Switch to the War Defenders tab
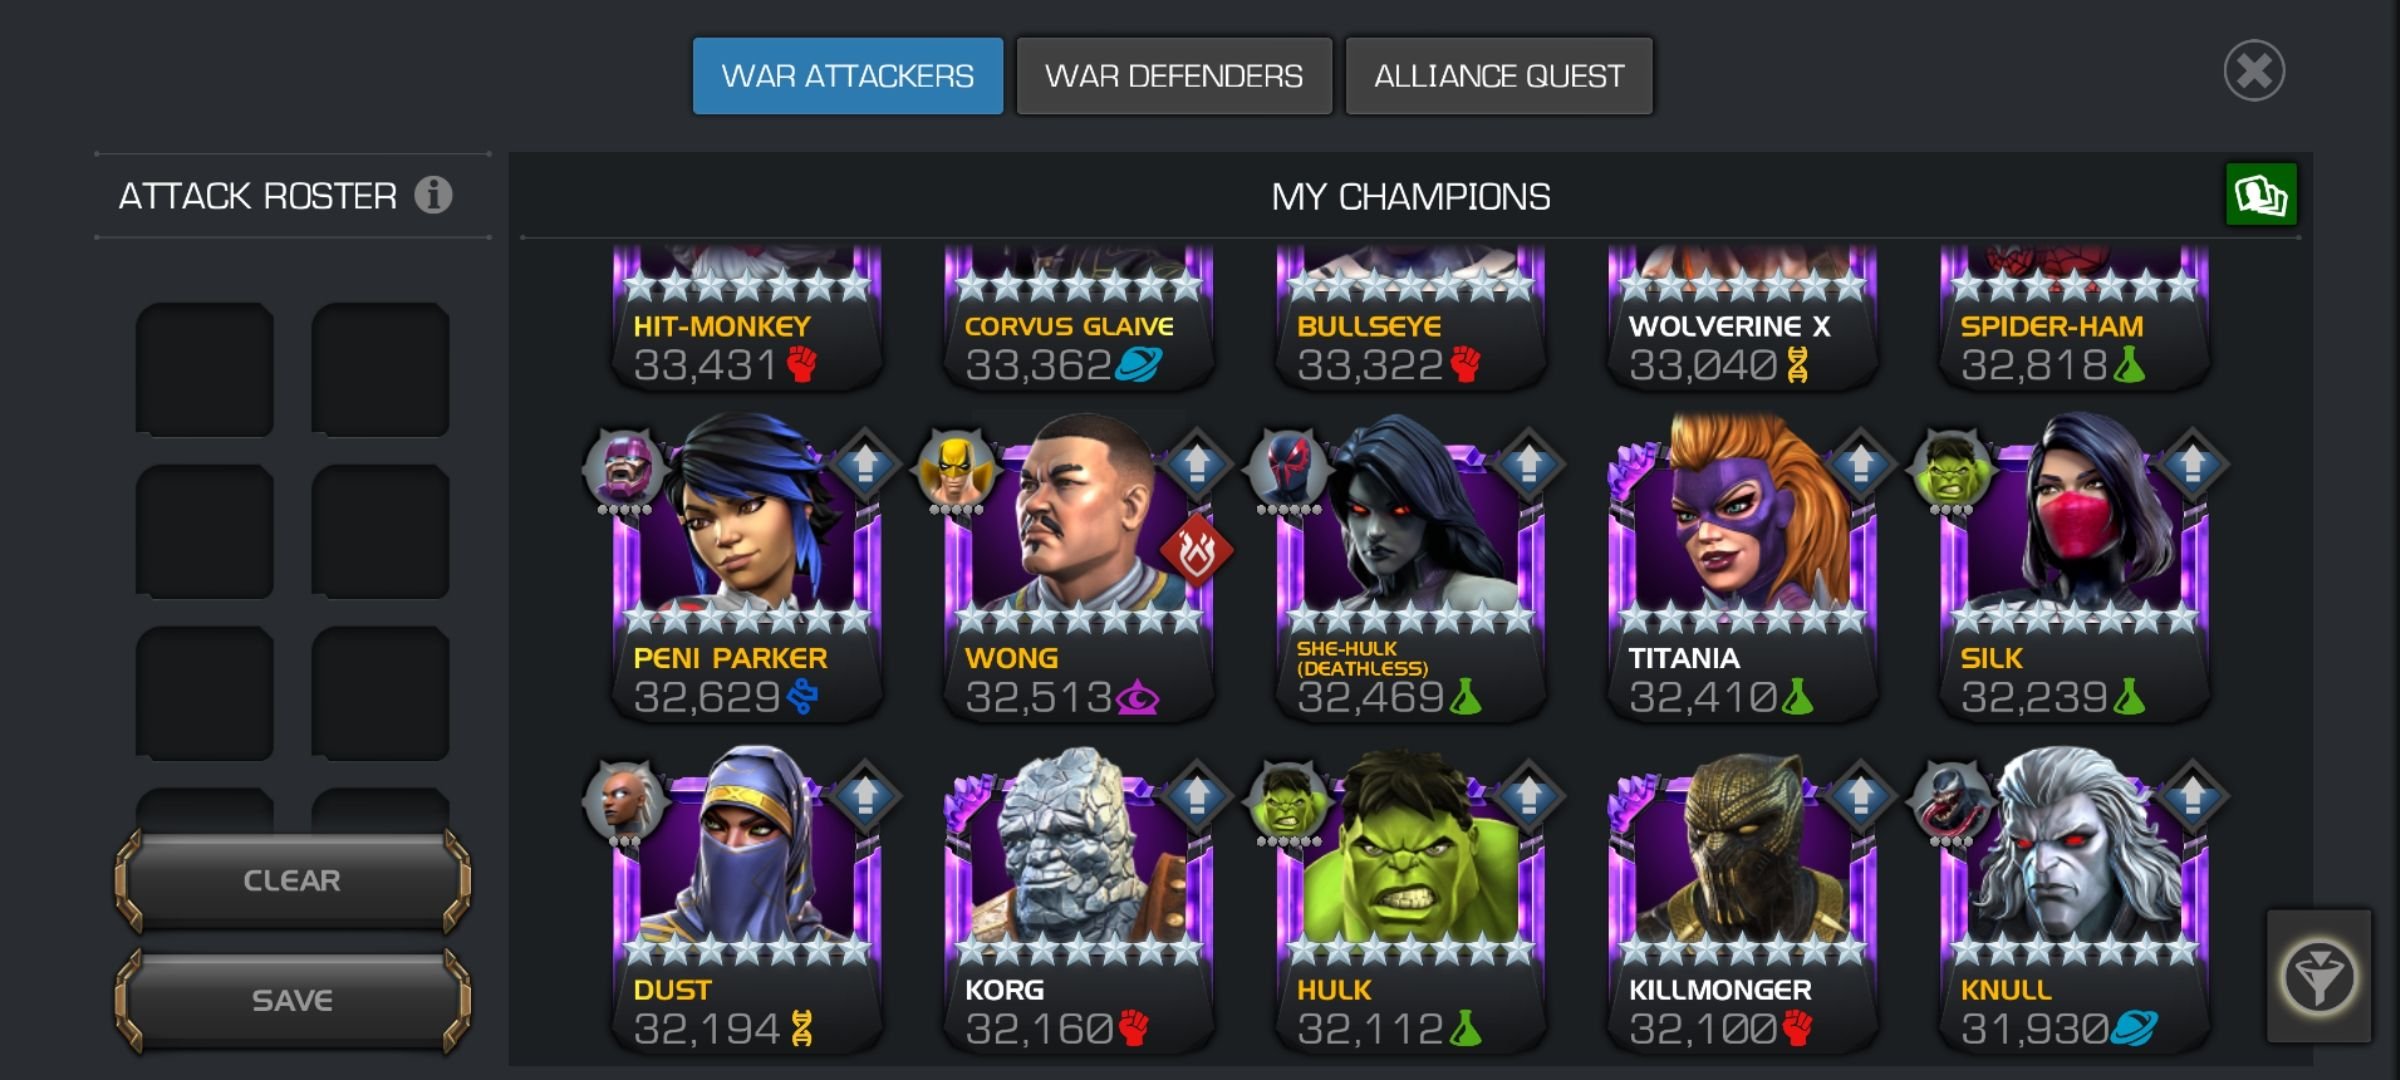This screenshot has height=1080, width=2400. pyautogui.click(x=1174, y=76)
